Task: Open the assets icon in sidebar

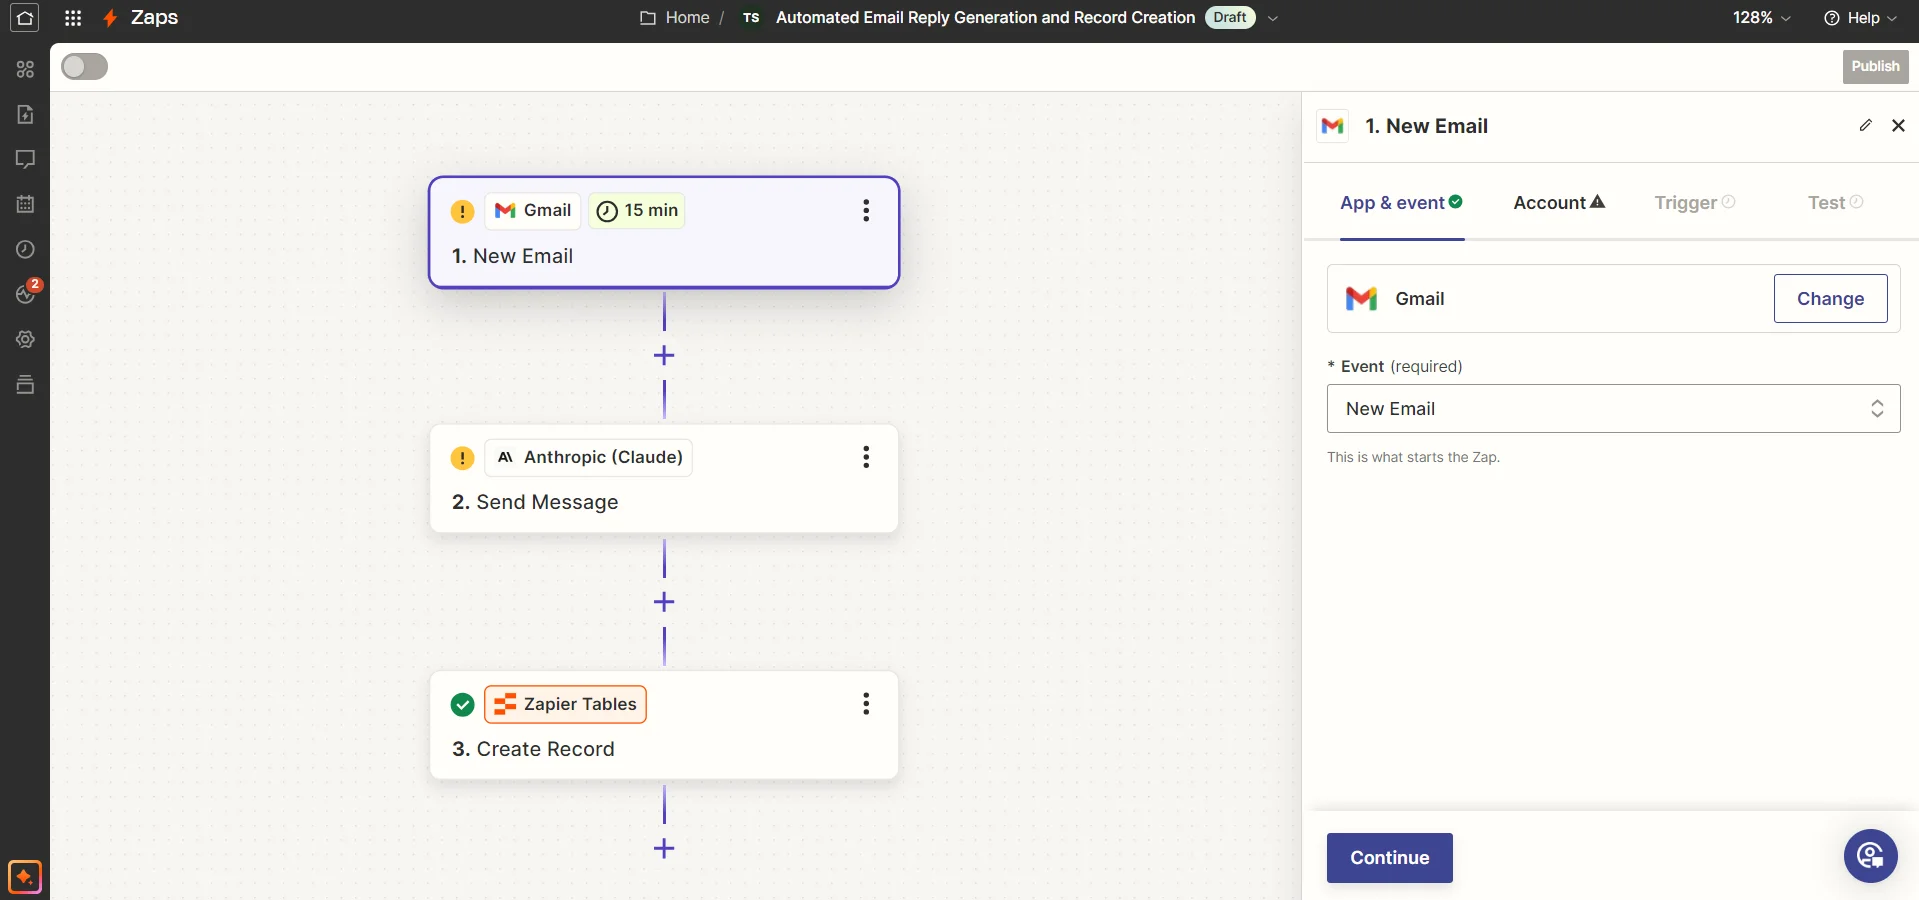Action: (25, 69)
